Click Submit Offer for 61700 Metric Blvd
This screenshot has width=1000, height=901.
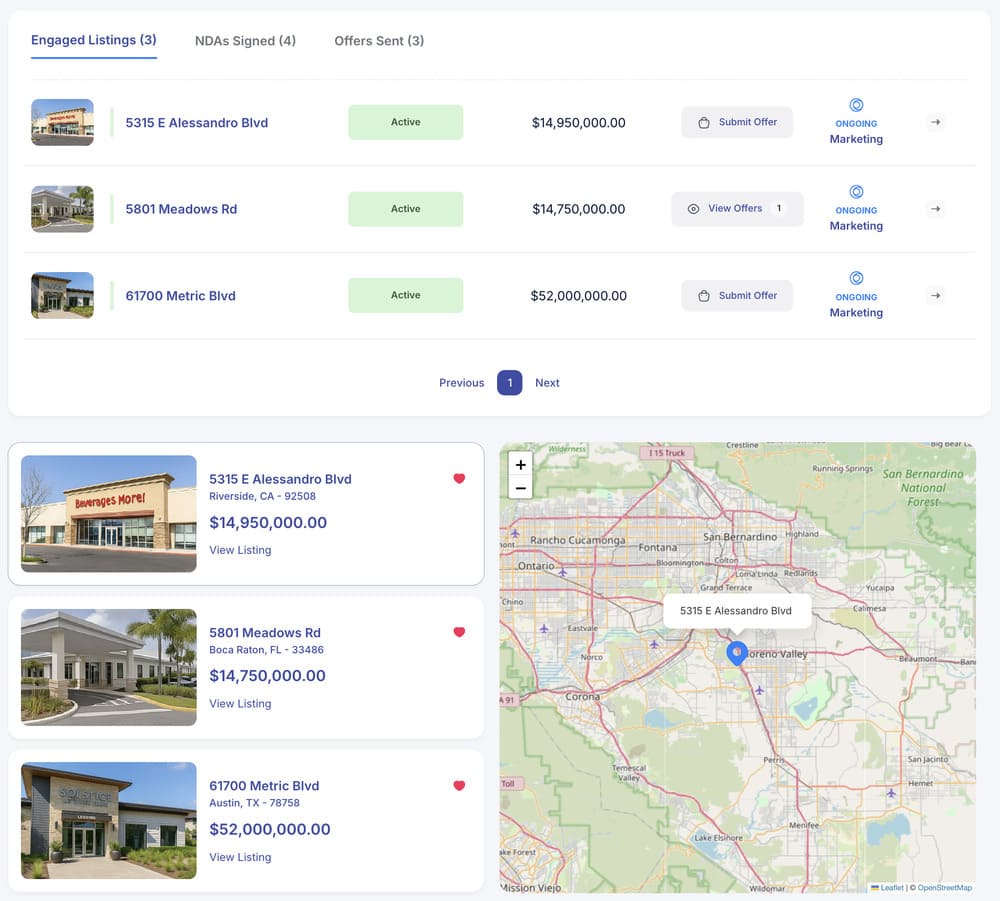[737, 295]
